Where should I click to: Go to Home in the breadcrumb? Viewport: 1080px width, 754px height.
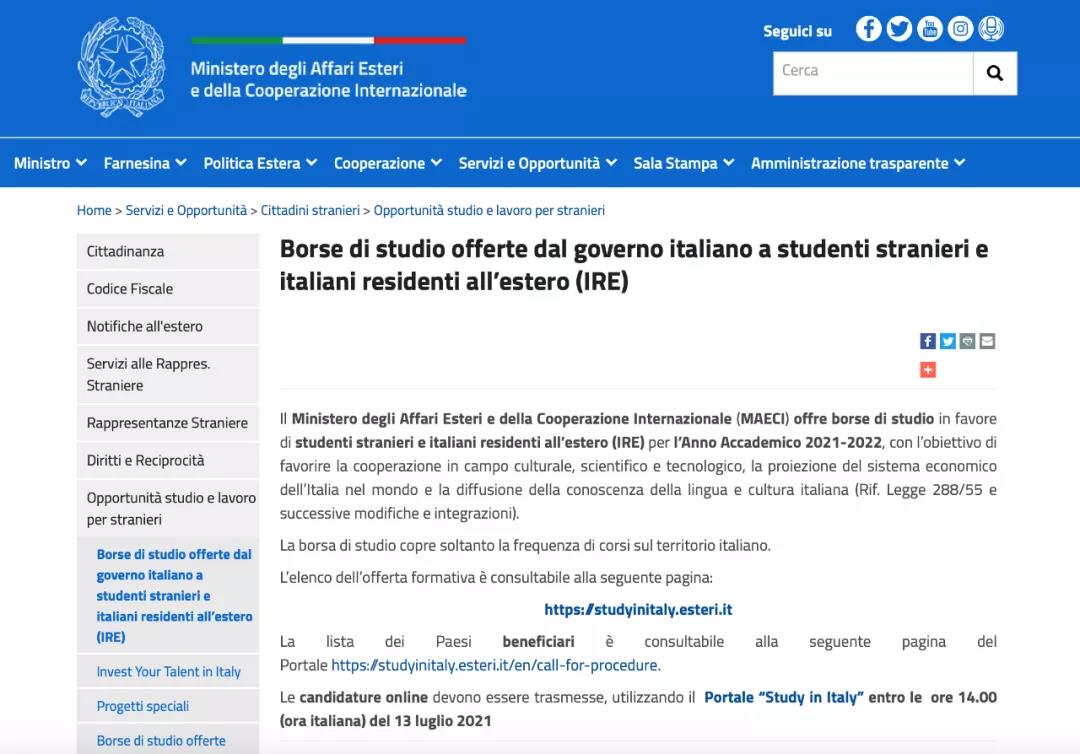tap(94, 210)
